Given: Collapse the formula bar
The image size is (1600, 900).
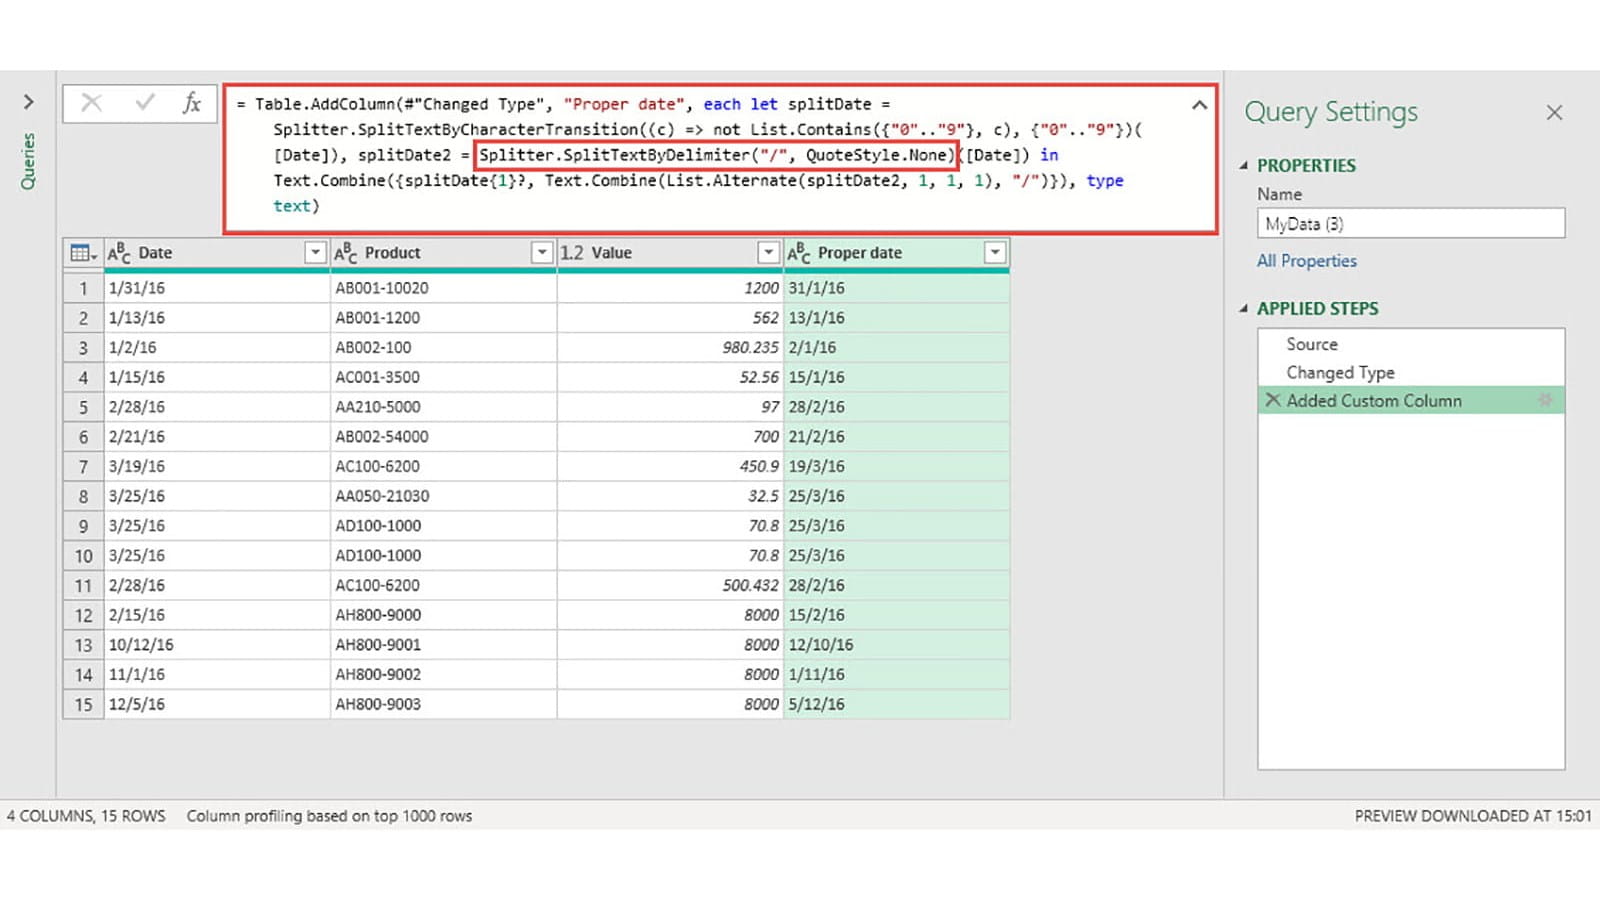Looking at the screenshot, I should tap(1199, 105).
